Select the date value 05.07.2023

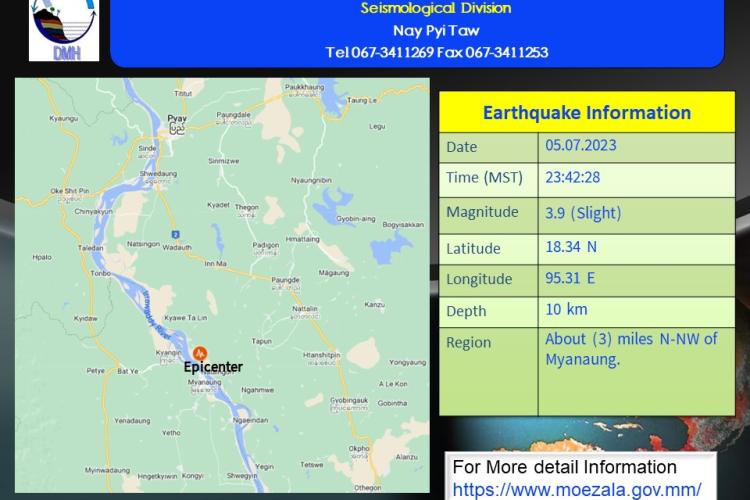point(581,145)
